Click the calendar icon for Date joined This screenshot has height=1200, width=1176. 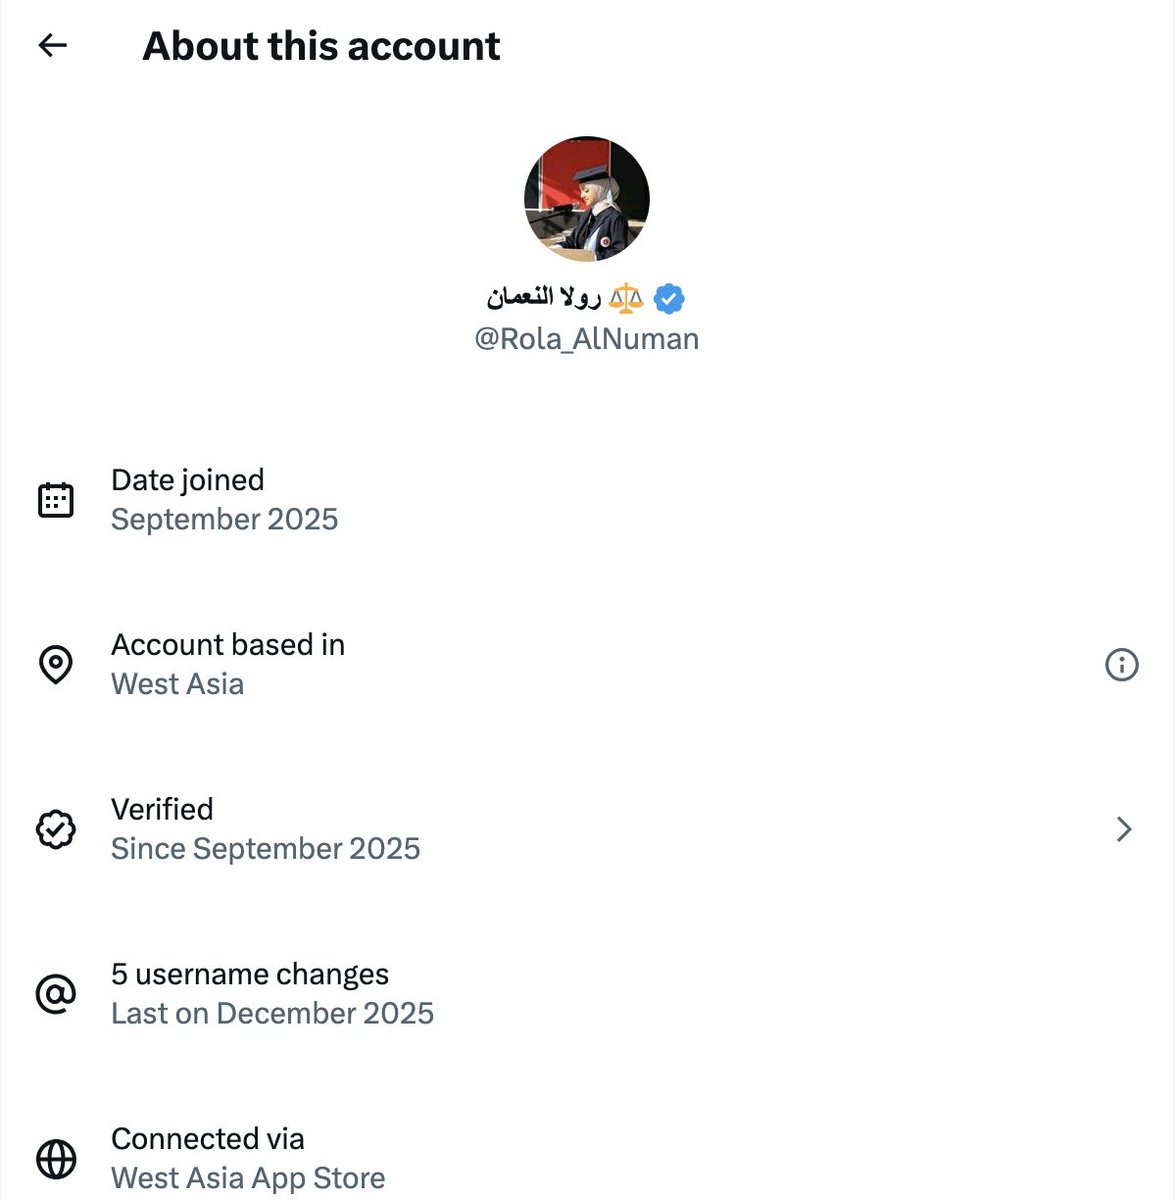coord(56,500)
